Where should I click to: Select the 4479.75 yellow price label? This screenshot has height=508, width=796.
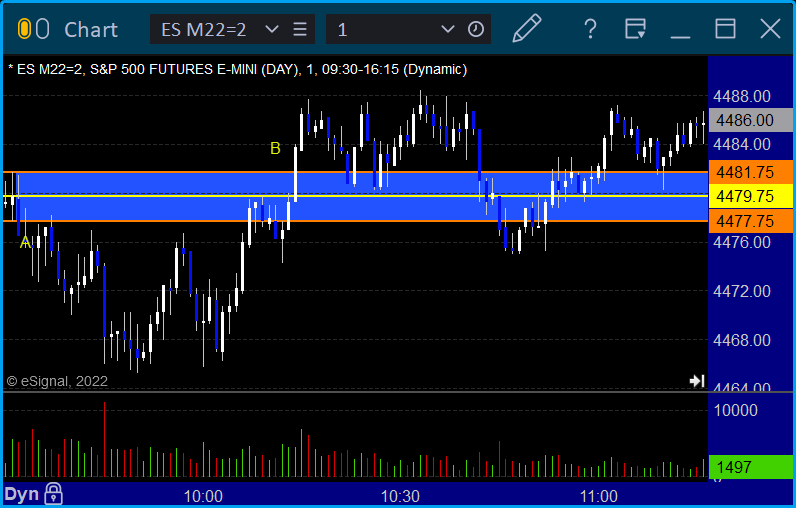(x=751, y=196)
